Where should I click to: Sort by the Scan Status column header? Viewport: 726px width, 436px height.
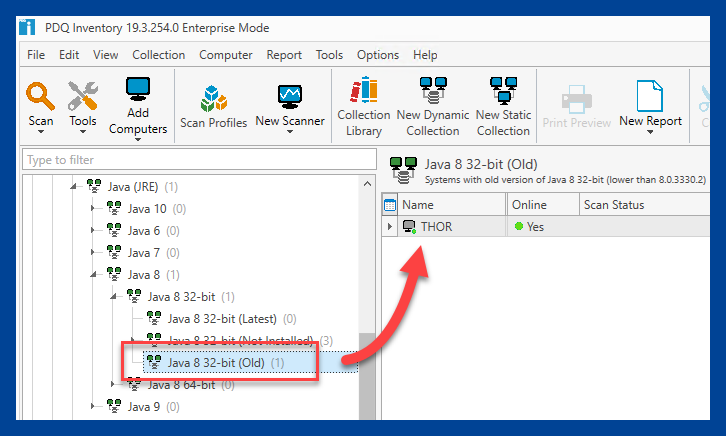pos(645,205)
